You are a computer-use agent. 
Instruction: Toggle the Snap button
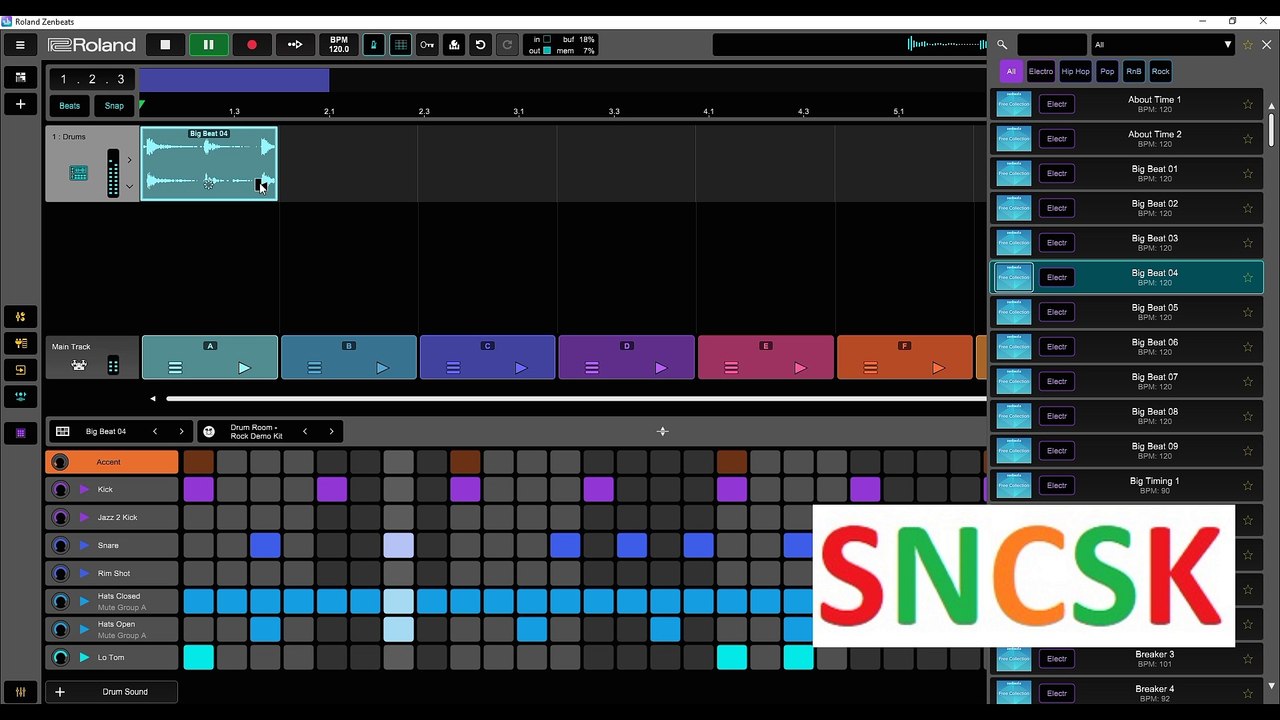114,105
